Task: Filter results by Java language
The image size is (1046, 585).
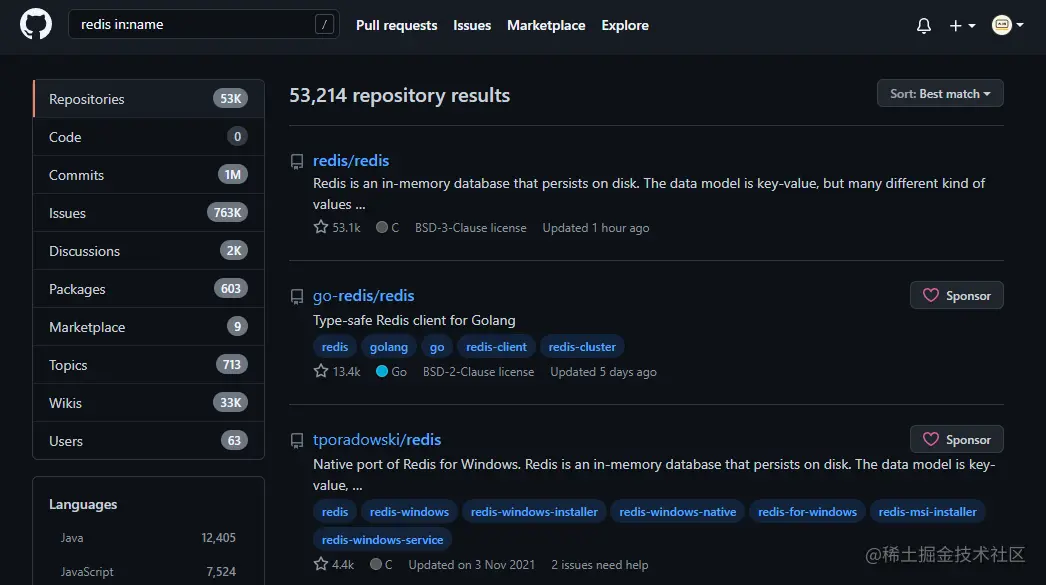Action: click(148, 538)
